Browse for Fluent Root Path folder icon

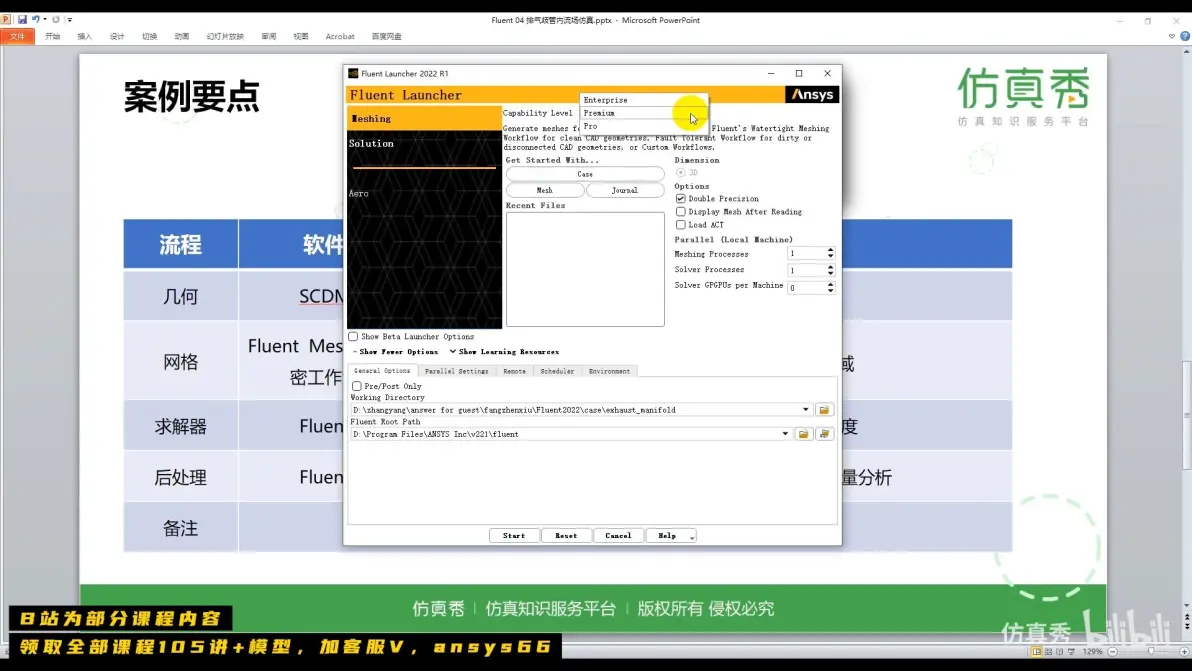804,434
